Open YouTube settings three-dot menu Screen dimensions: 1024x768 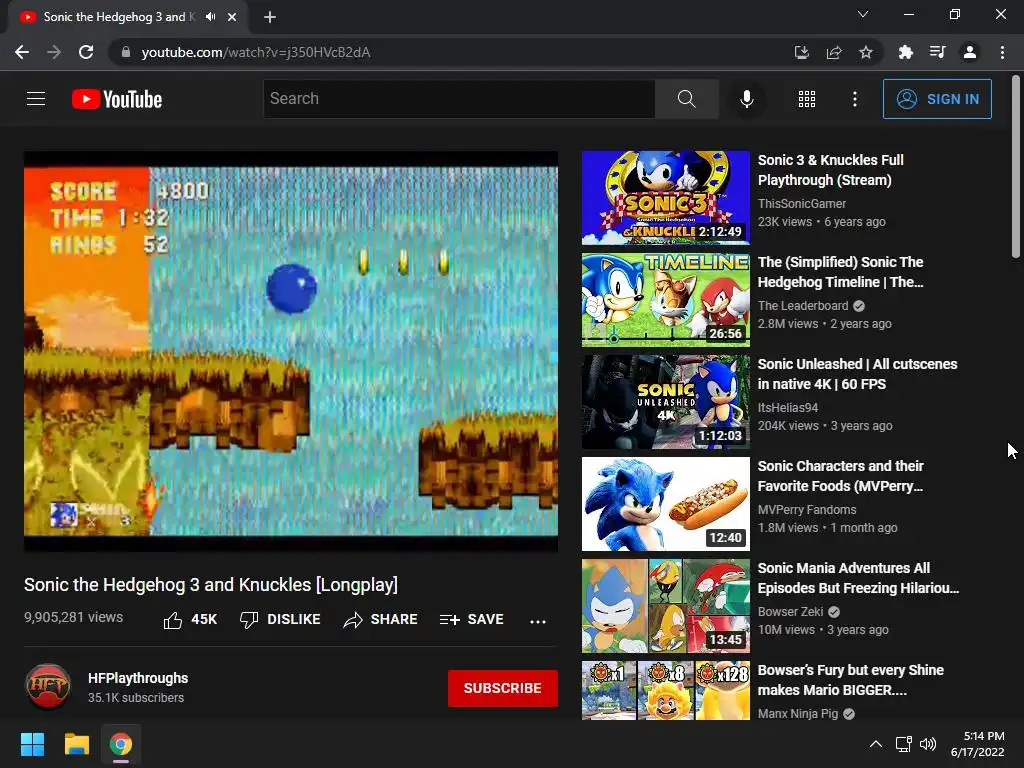click(x=854, y=99)
